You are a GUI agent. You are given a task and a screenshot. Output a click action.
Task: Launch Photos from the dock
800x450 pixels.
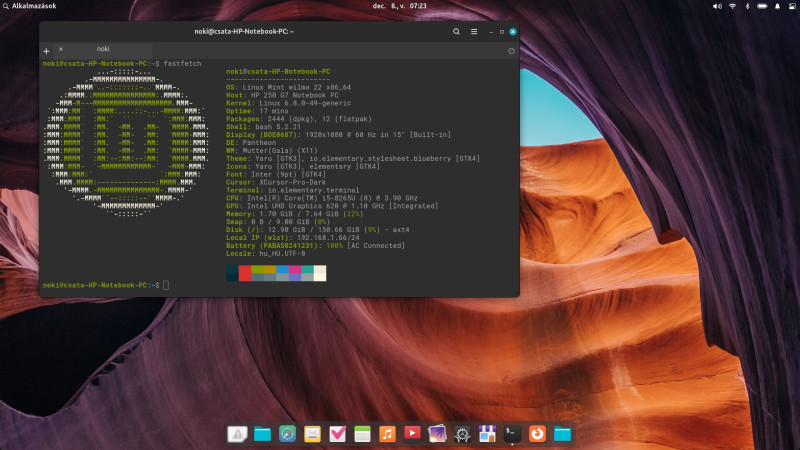(437, 434)
